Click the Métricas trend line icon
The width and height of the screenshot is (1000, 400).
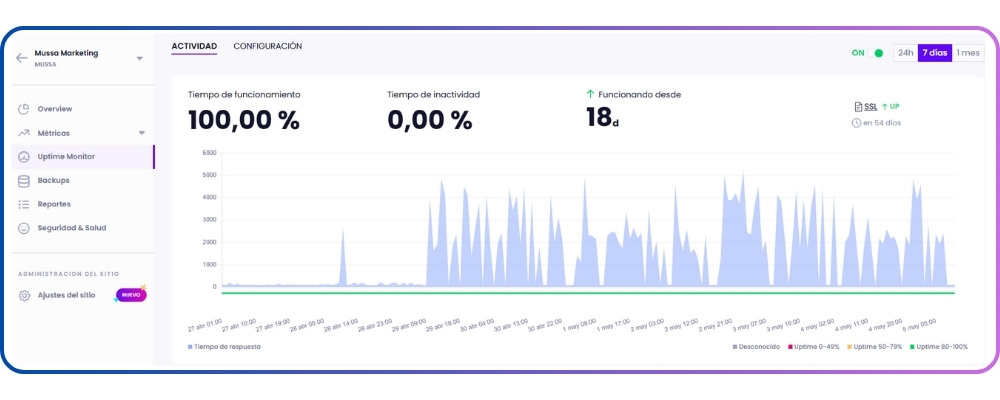(24, 133)
